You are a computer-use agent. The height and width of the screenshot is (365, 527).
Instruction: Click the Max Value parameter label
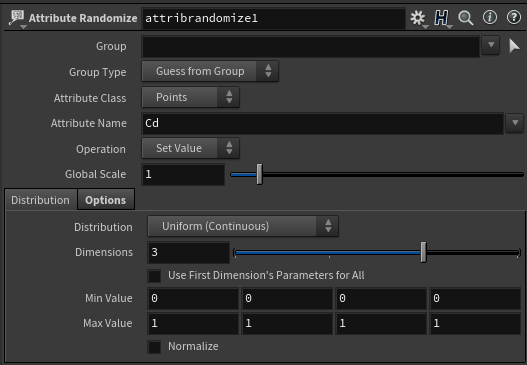108,323
